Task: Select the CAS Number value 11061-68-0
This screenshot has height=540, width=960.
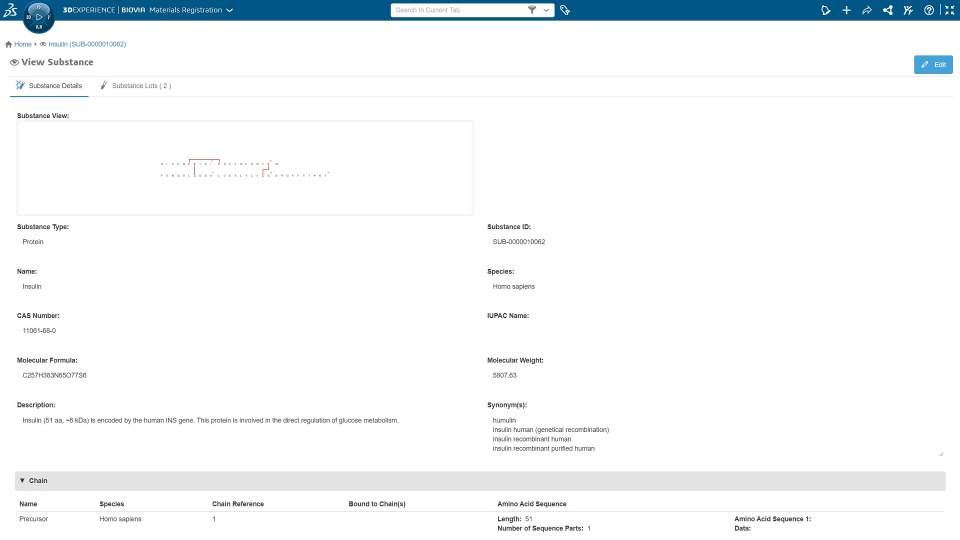Action: pyautogui.click(x=39, y=331)
